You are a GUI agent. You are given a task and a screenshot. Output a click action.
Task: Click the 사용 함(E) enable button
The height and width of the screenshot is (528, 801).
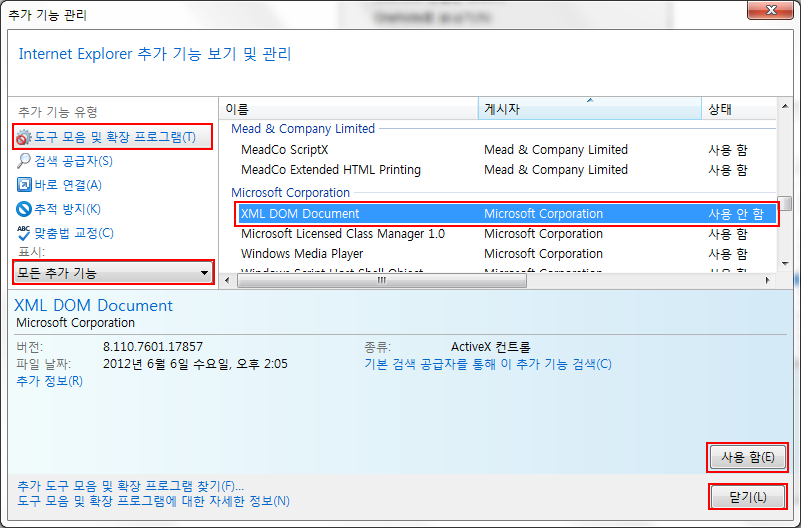(747, 457)
